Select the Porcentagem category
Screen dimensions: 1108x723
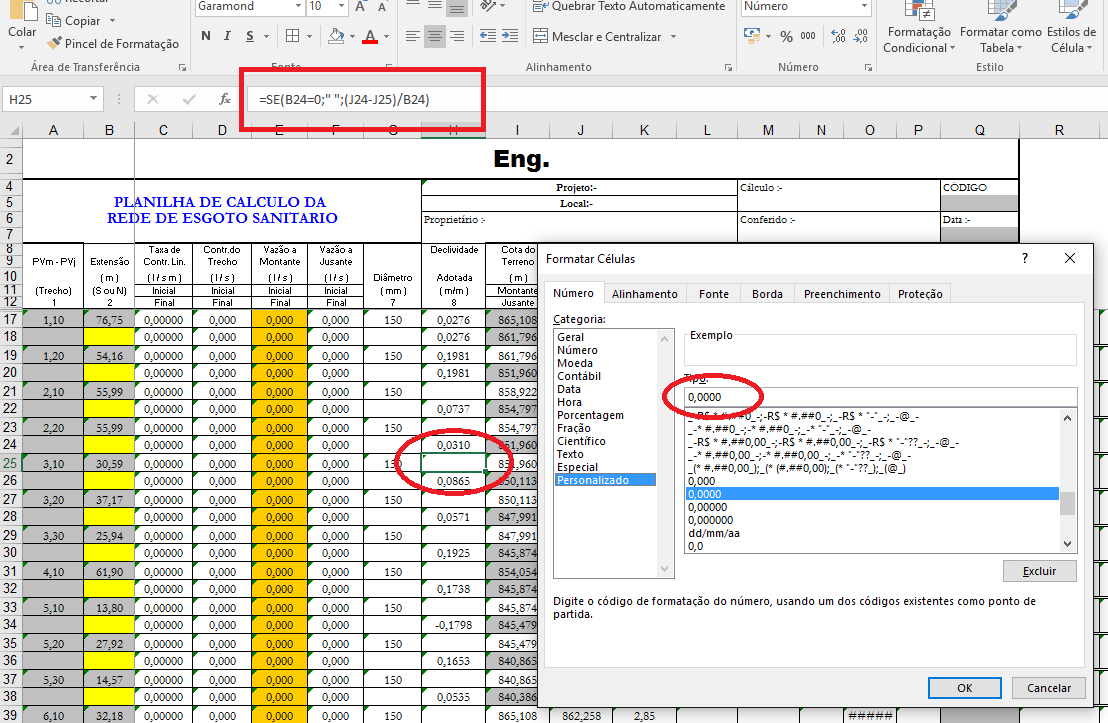click(x=591, y=416)
